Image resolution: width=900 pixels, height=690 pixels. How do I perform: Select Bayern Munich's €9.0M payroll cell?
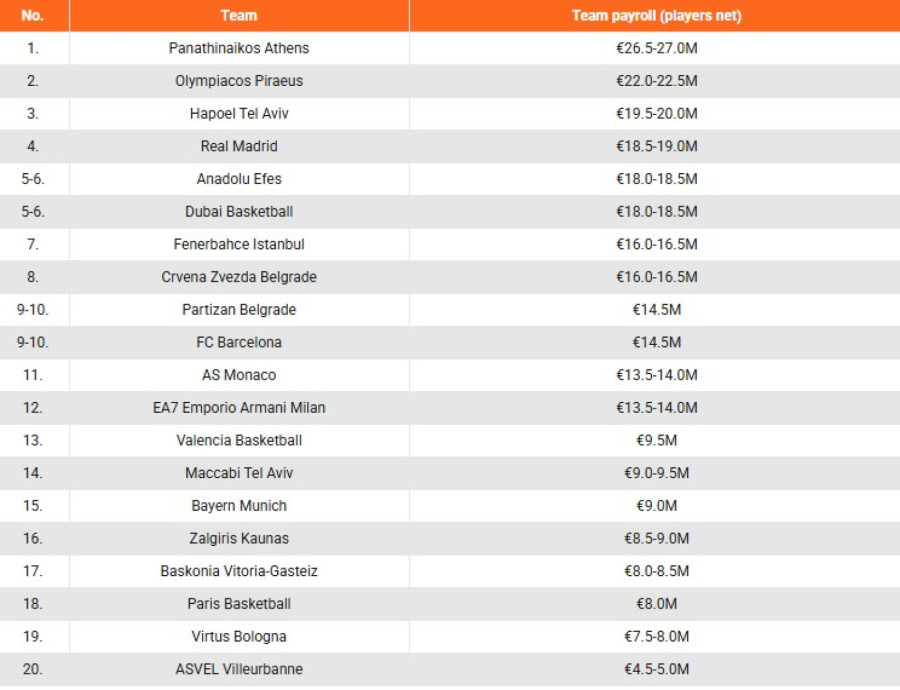(x=656, y=506)
